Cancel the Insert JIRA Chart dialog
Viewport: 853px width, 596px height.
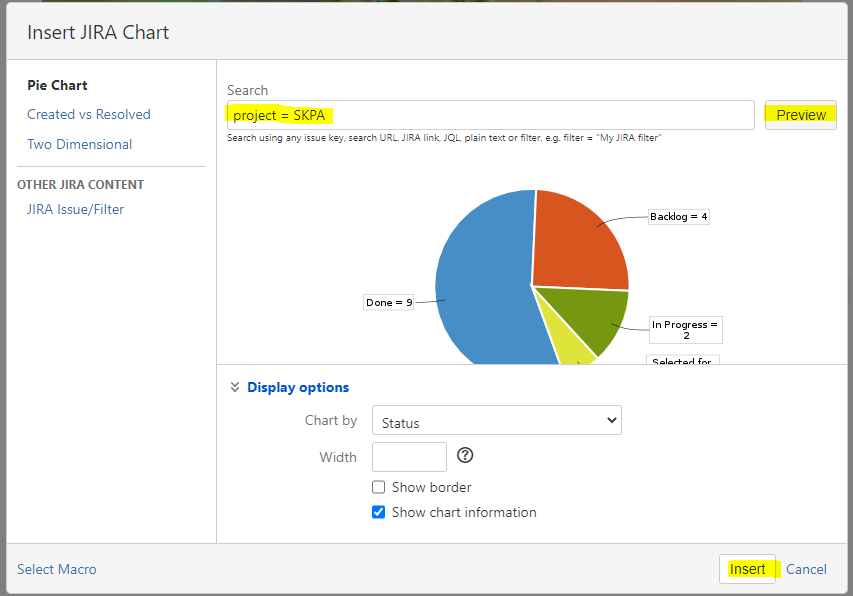pyautogui.click(x=806, y=569)
